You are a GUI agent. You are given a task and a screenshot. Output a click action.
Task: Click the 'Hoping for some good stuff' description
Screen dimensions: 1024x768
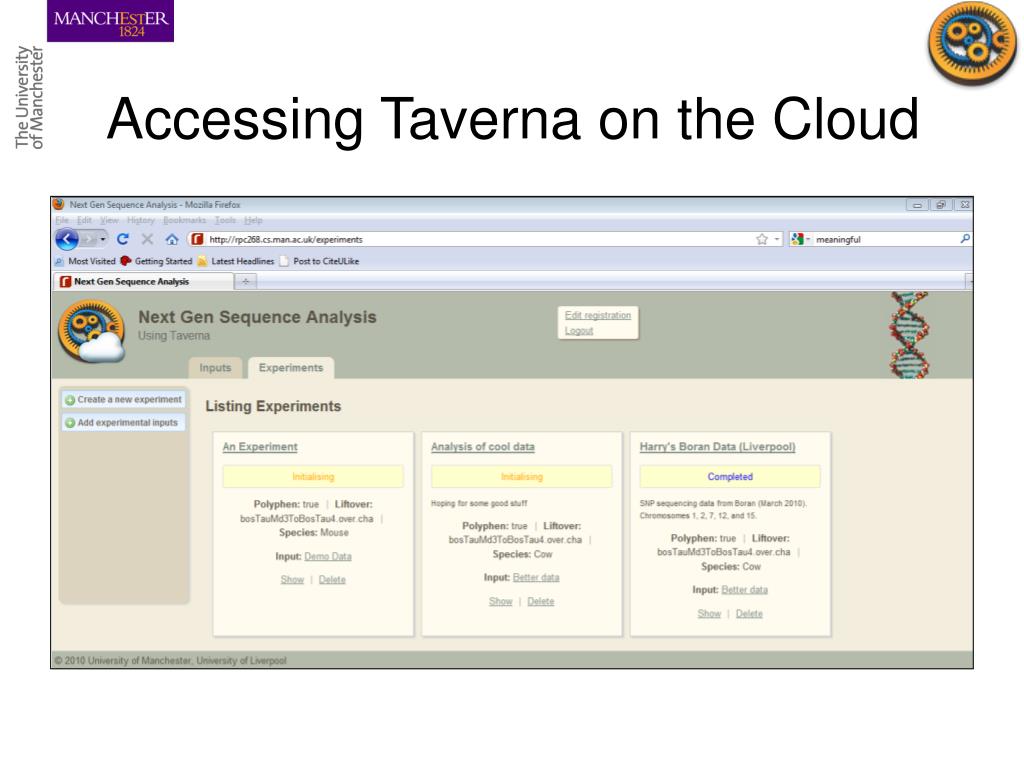pos(479,504)
